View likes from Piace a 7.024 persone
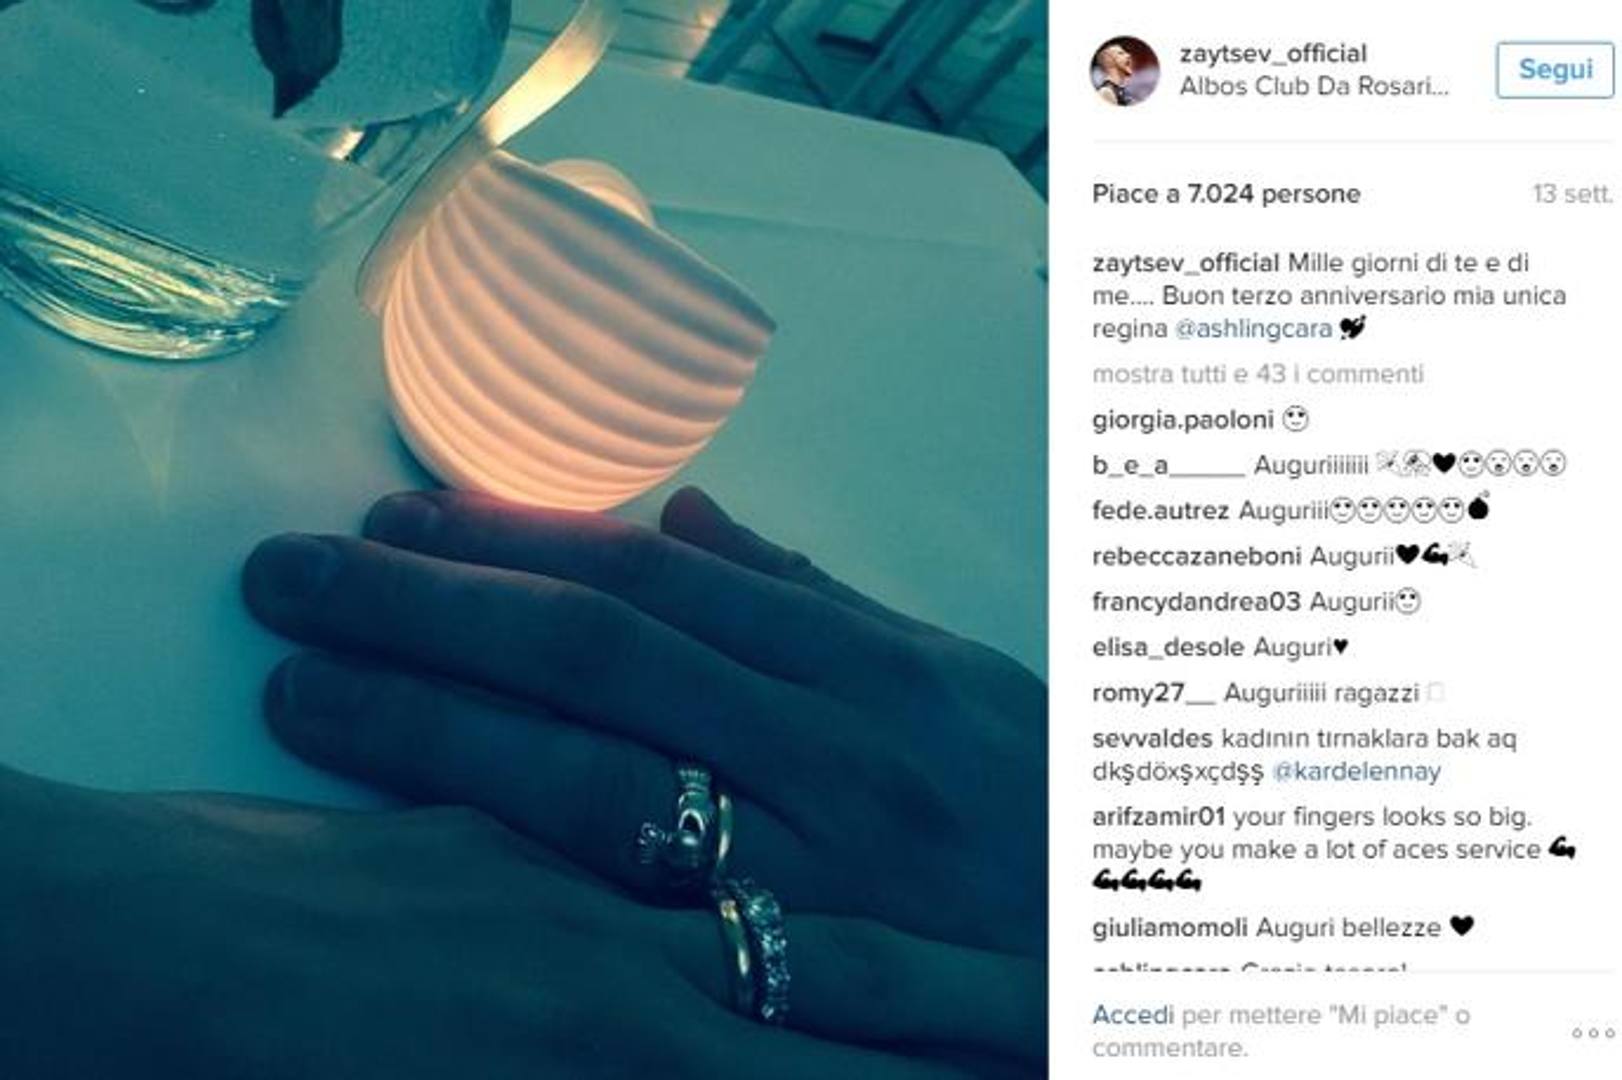1622x1080 pixels. pos(1226,194)
